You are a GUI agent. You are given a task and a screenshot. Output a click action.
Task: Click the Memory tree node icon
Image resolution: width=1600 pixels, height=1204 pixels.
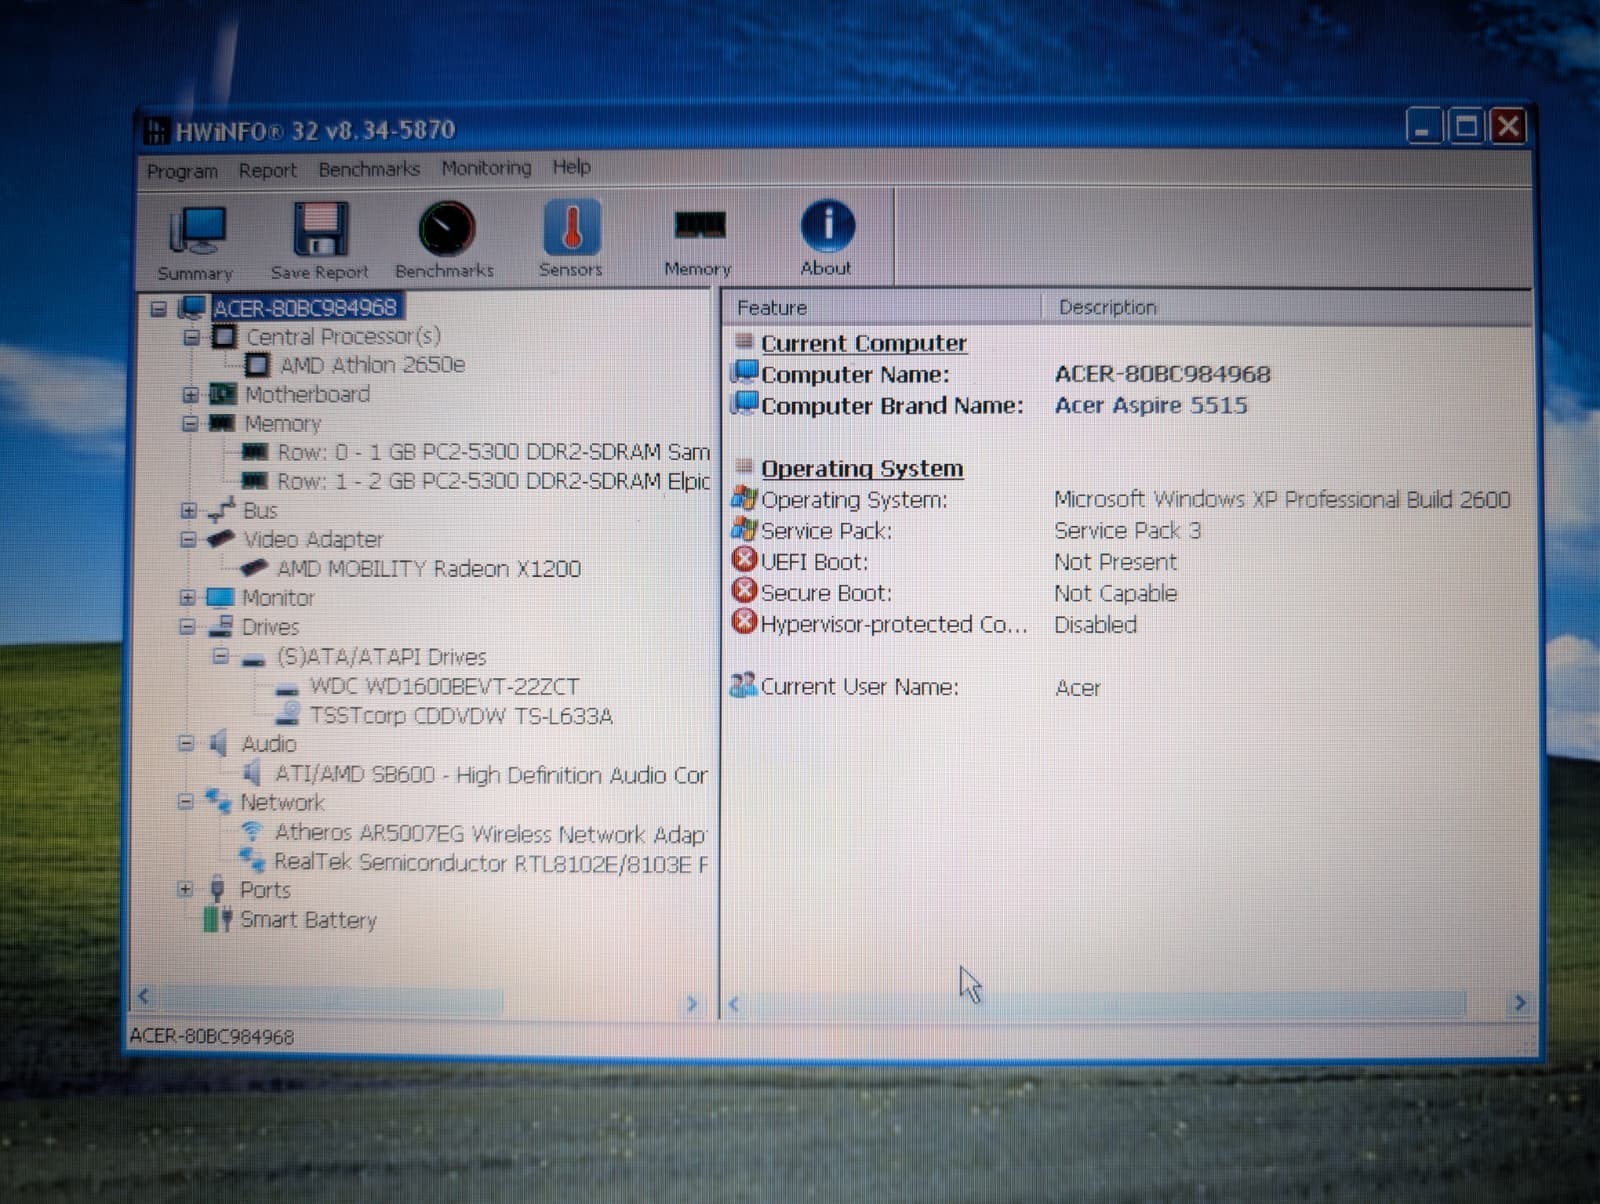(x=221, y=423)
